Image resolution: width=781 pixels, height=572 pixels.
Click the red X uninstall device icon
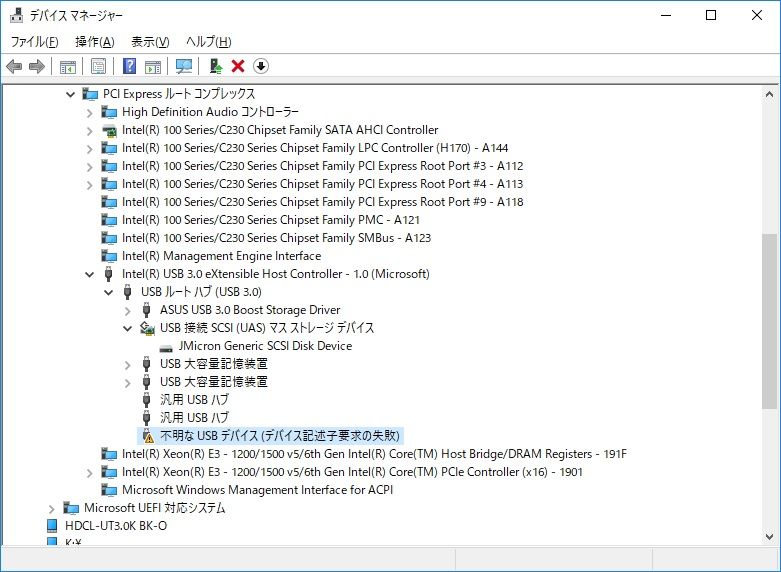(x=238, y=66)
